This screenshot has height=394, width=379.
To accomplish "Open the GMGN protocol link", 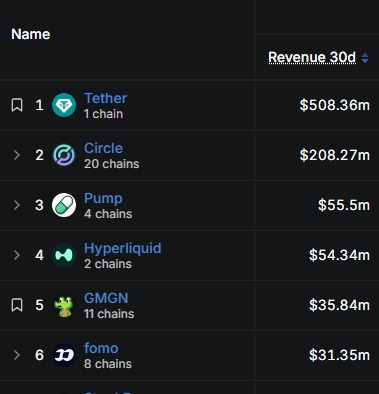I will point(106,298).
